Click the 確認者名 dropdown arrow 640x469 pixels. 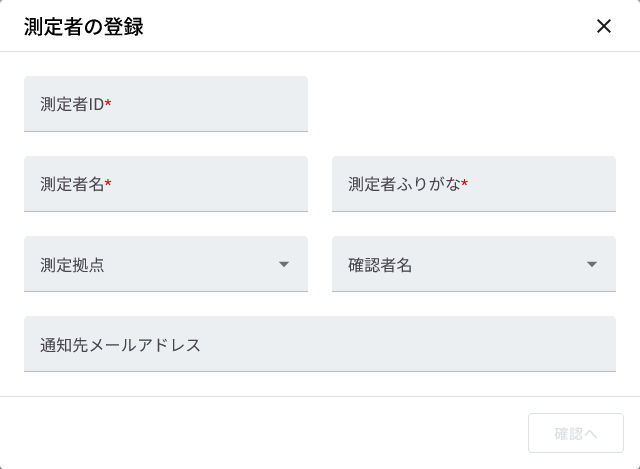(592, 265)
